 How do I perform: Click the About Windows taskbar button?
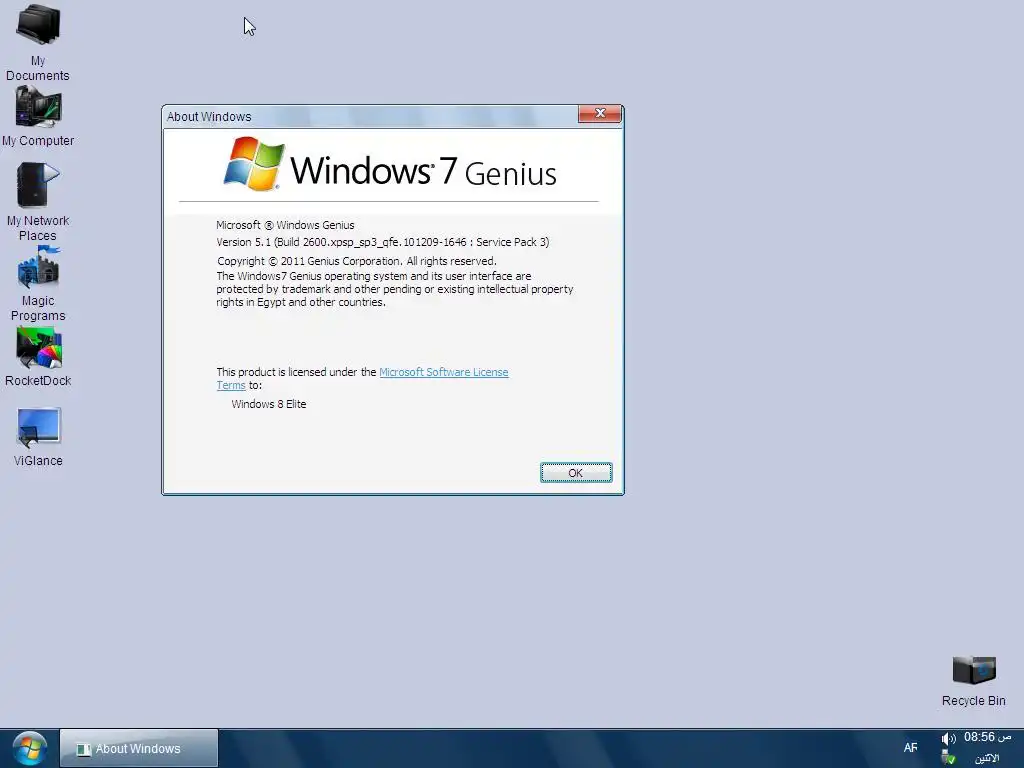coord(139,748)
